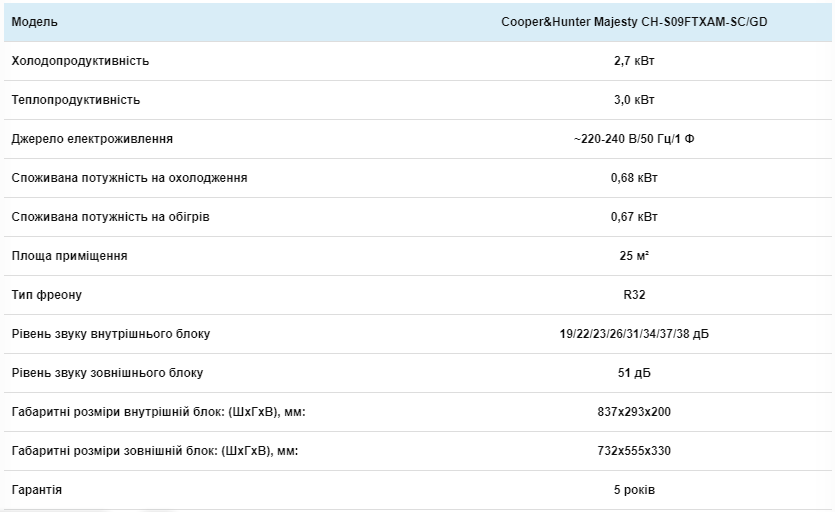Select the 0,68 кВт power value

tap(634, 178)
